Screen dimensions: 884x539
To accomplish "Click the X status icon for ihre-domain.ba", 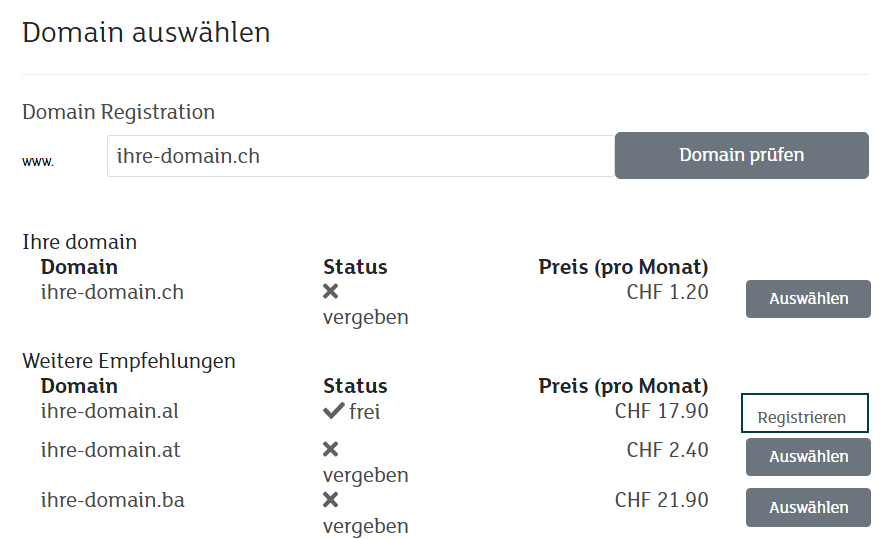I will tap(331, 500).
